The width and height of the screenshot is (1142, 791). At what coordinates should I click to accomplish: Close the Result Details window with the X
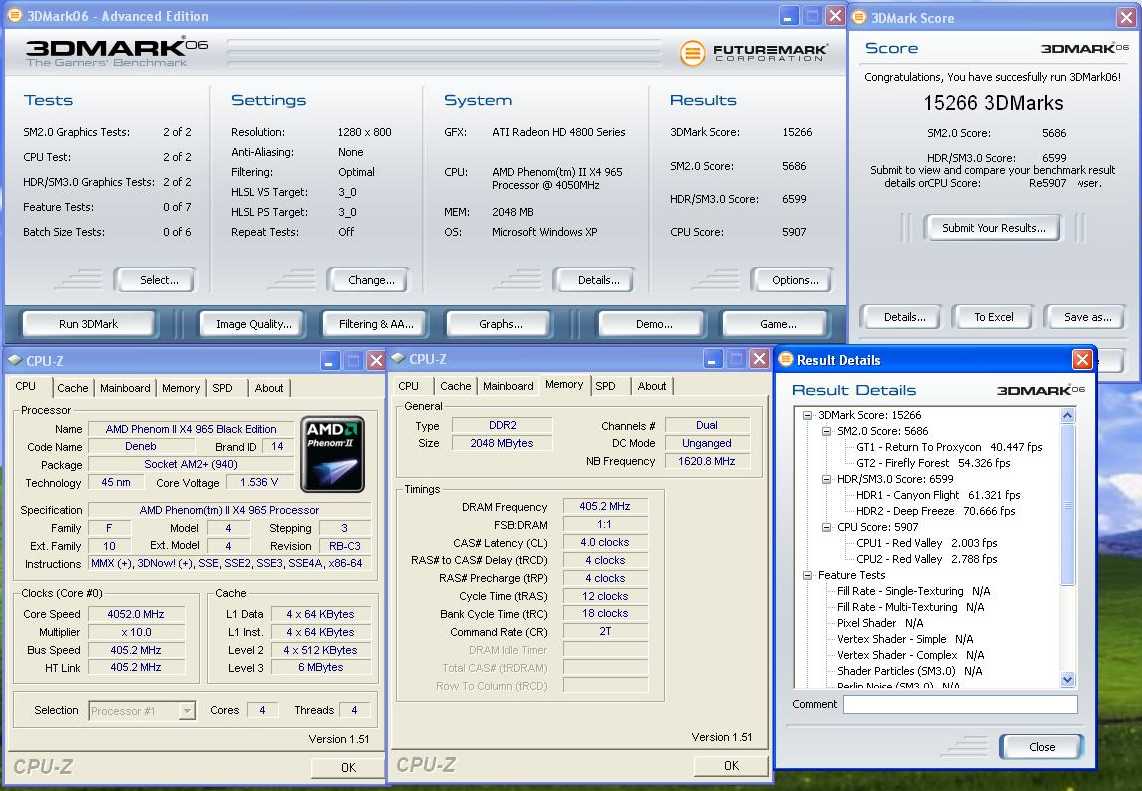pos(1081,360)
